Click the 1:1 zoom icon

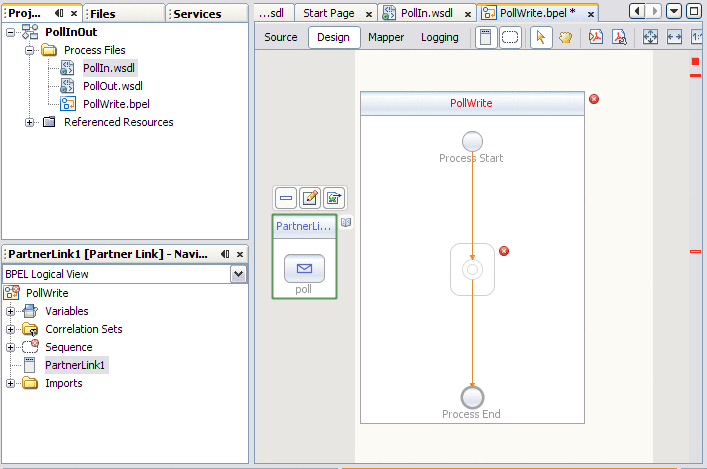[697, 37]
